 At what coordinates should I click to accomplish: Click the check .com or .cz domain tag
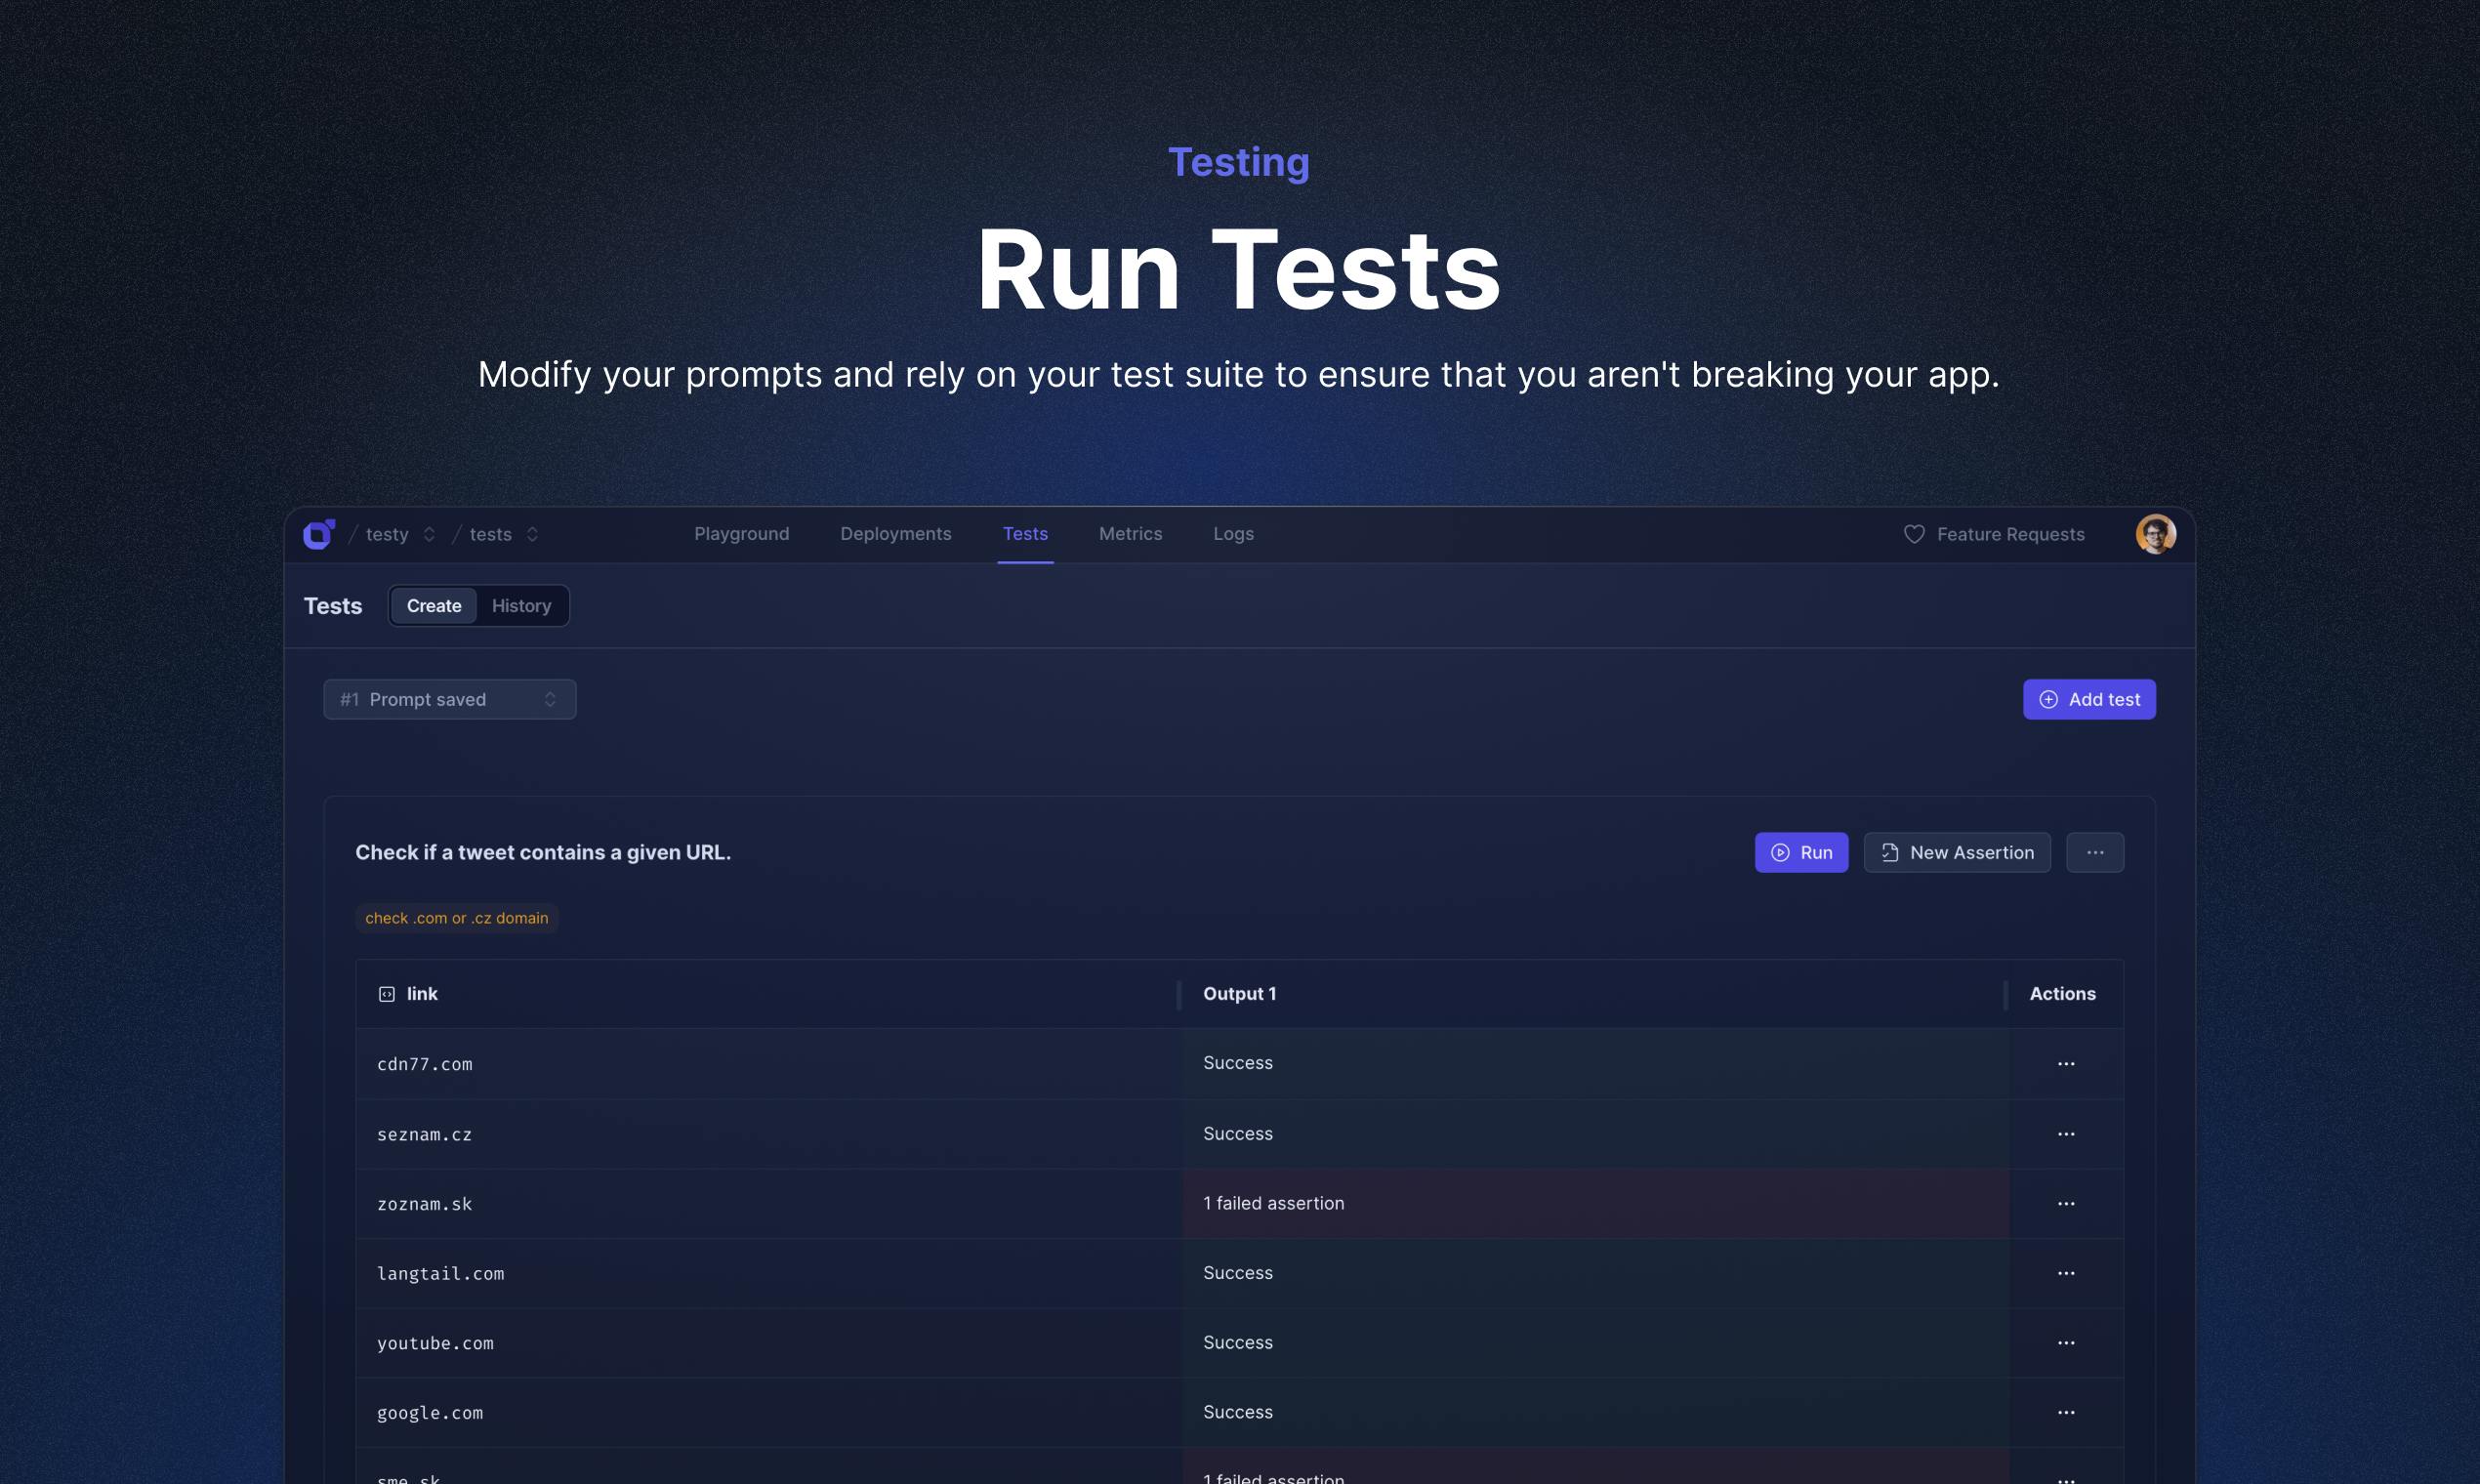click(456, 918)
